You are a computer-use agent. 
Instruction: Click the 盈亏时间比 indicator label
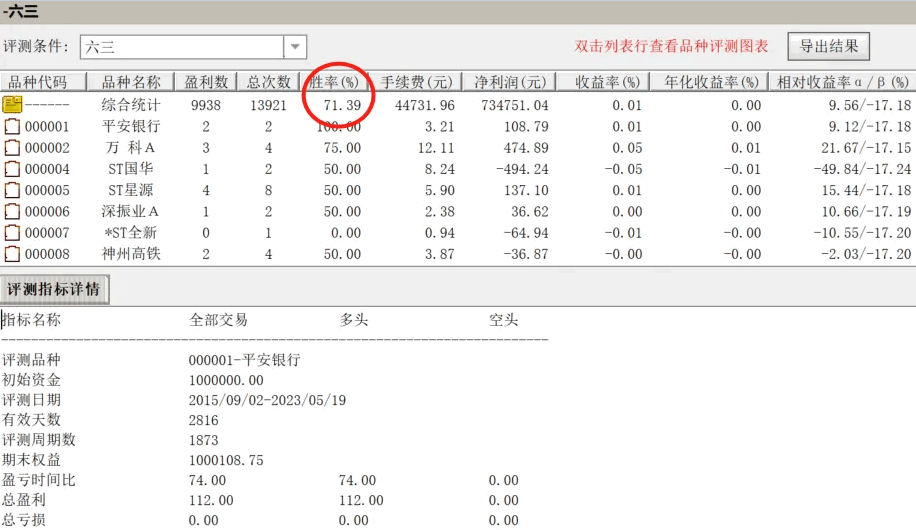point(39,480)
